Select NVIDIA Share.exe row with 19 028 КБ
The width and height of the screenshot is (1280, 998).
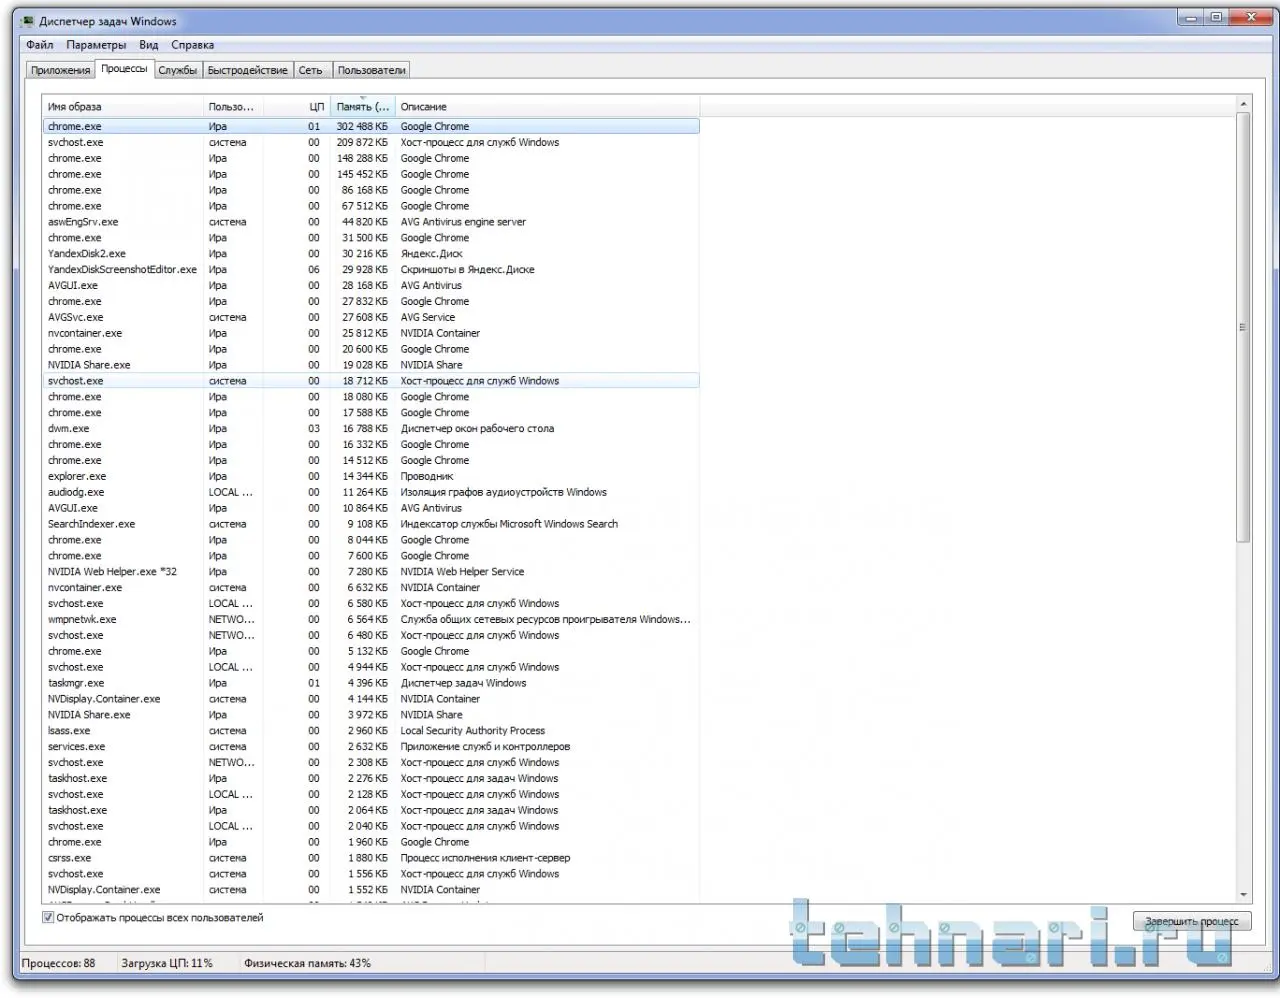(371, 365)
